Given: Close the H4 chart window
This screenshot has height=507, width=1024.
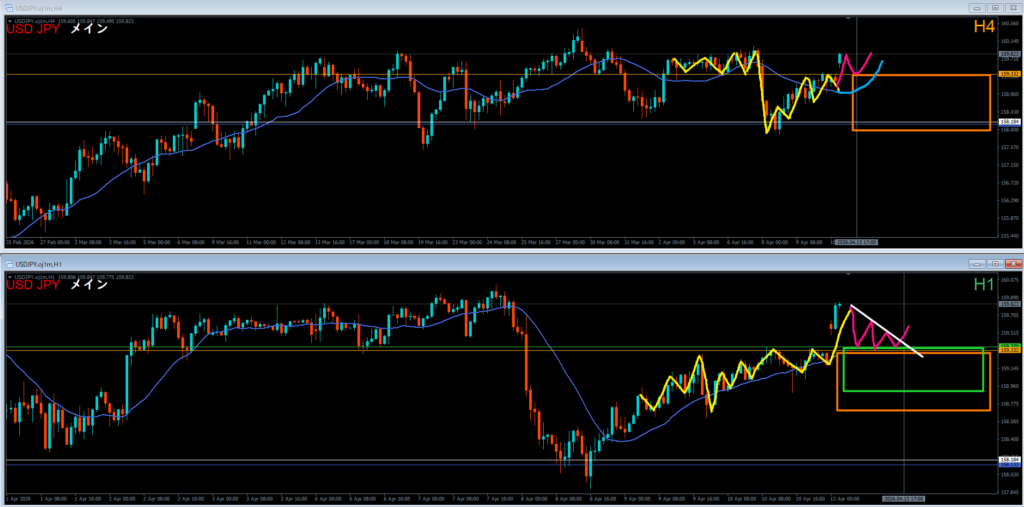Looking at the screenshot, I should [x=1012, y=8].
